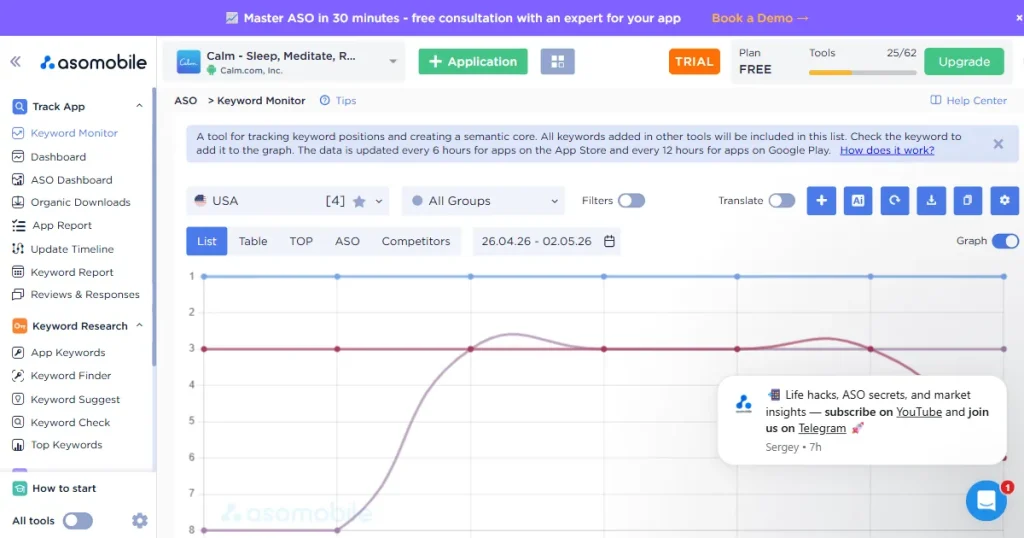Open the blue settings gear icon
This screenshot has height=538, width=1024.
[x=1004, y=200]
